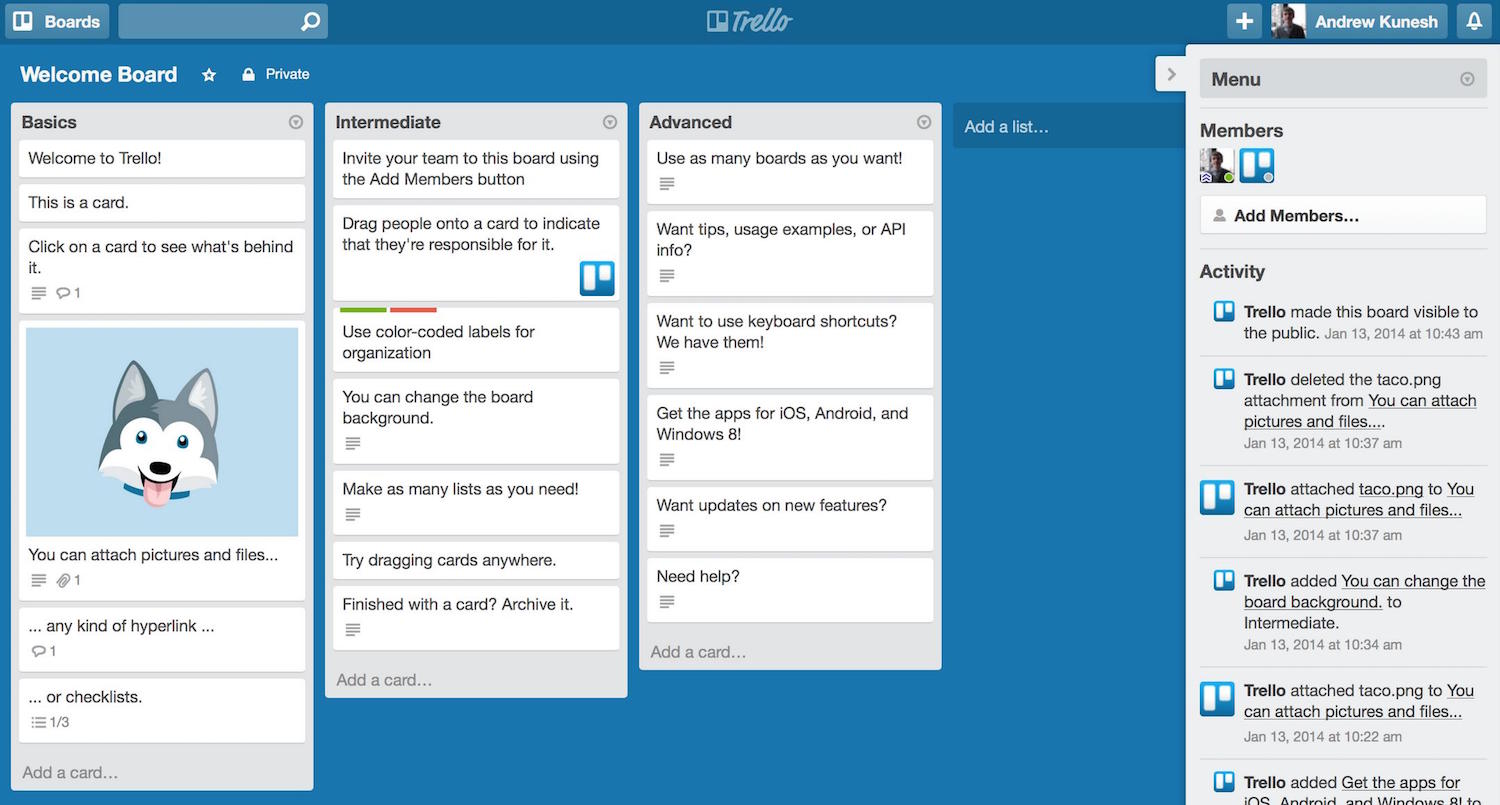Open the Welcome to Trello! card

[x=162, y=158]
